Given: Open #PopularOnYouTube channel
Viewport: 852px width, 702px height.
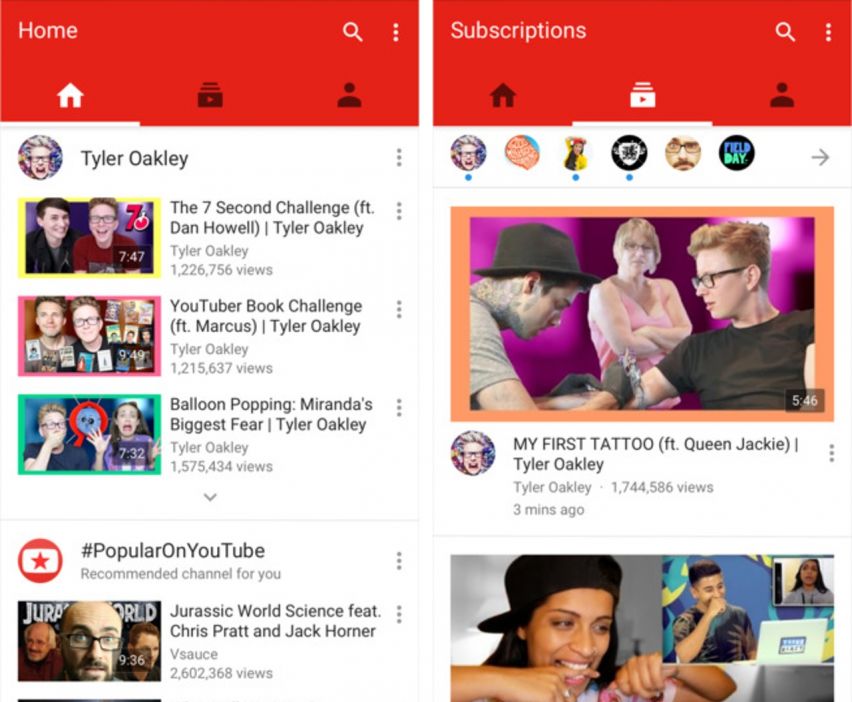Looking at the screenshot, I should pyautogui.click(x=172, y=551).
